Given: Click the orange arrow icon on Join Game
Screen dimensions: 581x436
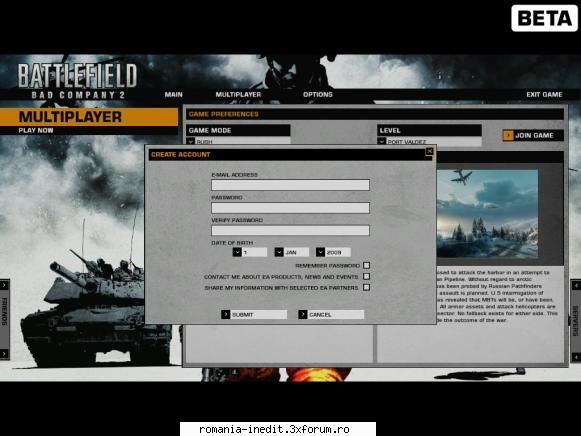Looking at the screenshot, I should [508, 135].
